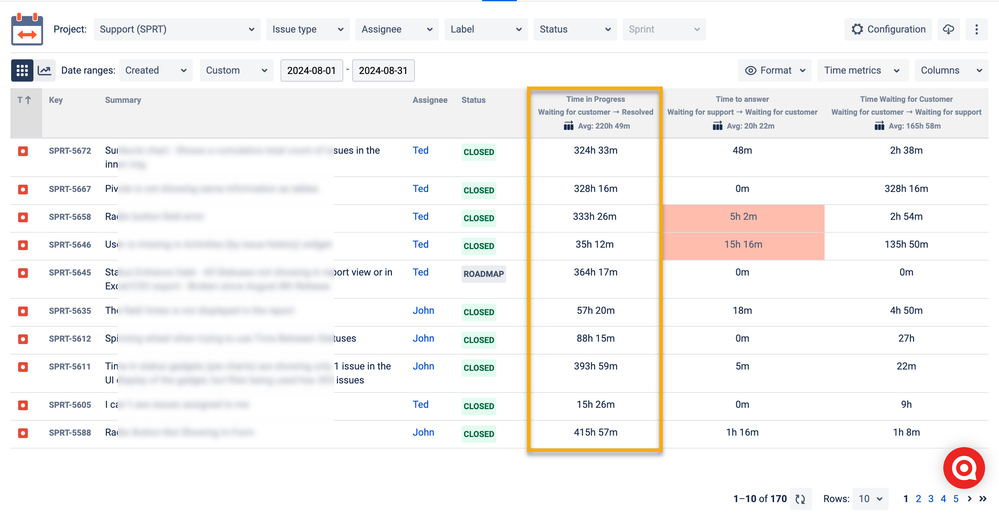
Task: Click the 415h 57m value
Action: (x=596, y=432)
